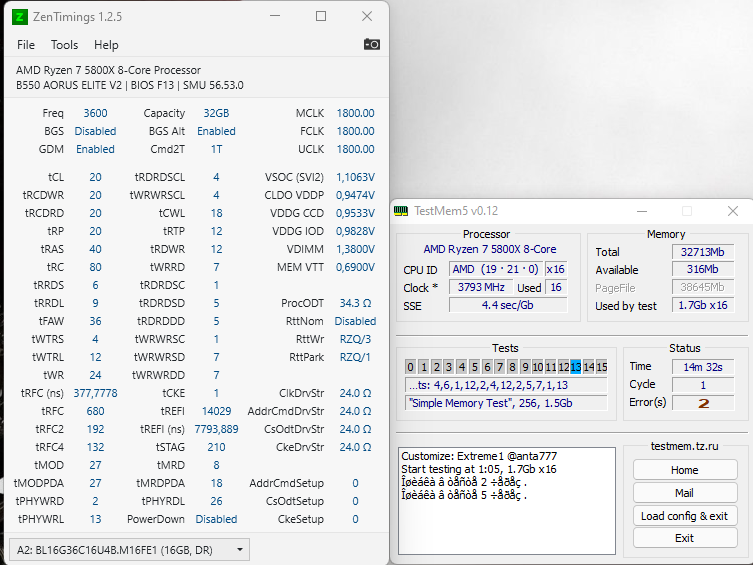This screenshot has width=753, height=565.
Task: Open the File menu in ZenTimings
Action: click(26, 45)
